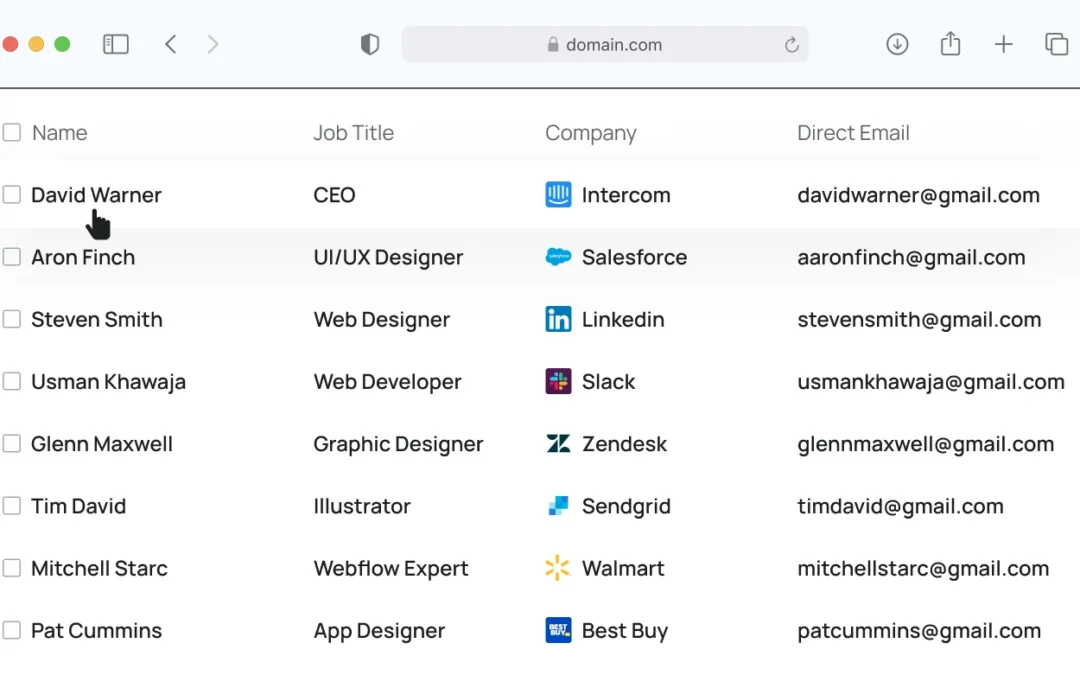This screenshot has height=675, width=1080.
Task: Check the select-all checkbox beside Name
Action: click(x=12, y=132)
